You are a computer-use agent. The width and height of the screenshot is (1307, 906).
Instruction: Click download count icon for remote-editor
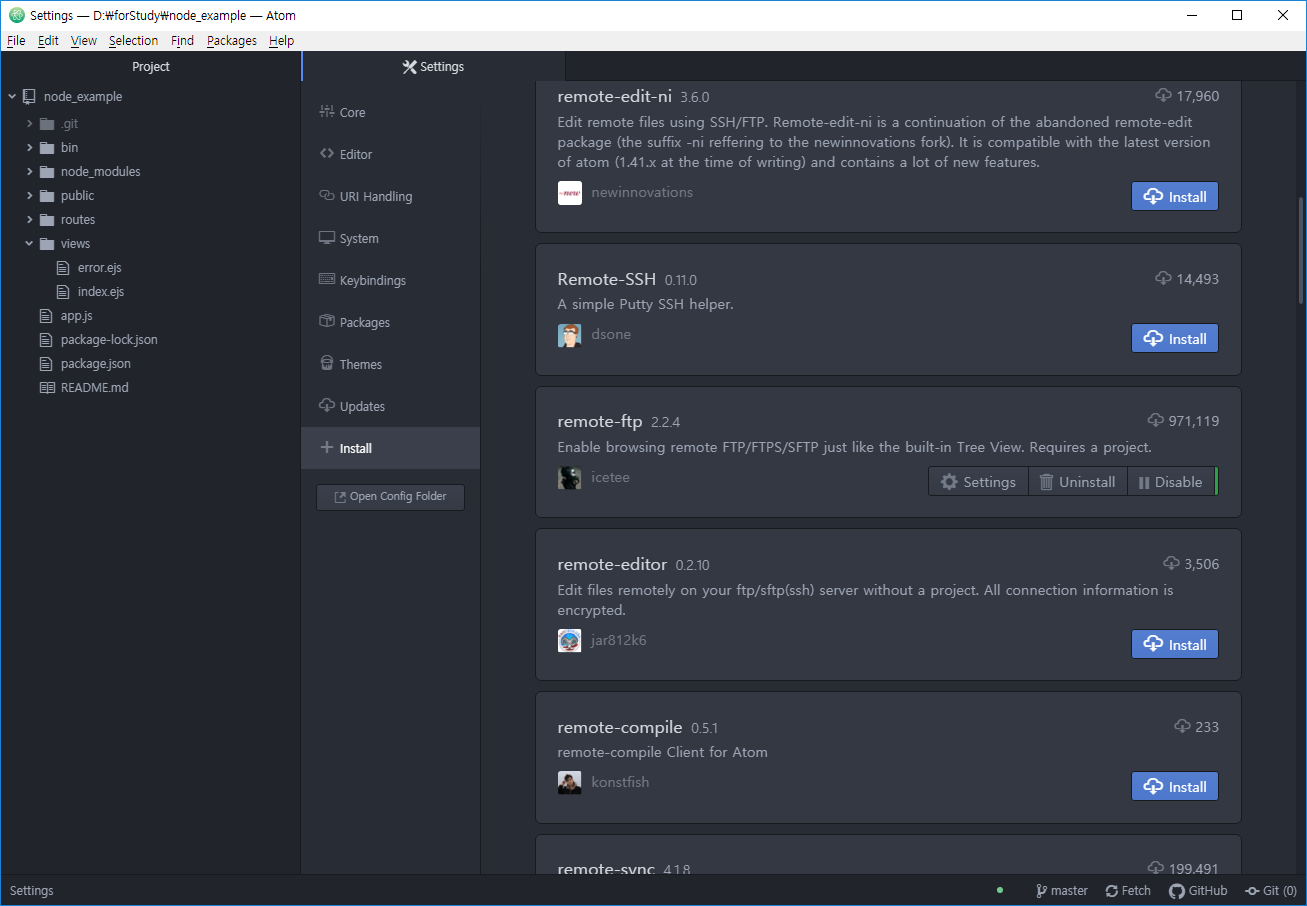coord(1171,564)
